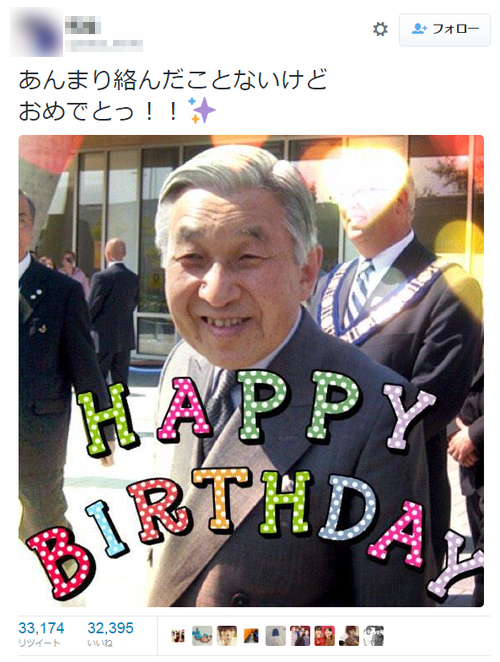Viewport: 500px width, 662px height.
Task: Open the orange and dark avatar
Action: click(251, 636)
